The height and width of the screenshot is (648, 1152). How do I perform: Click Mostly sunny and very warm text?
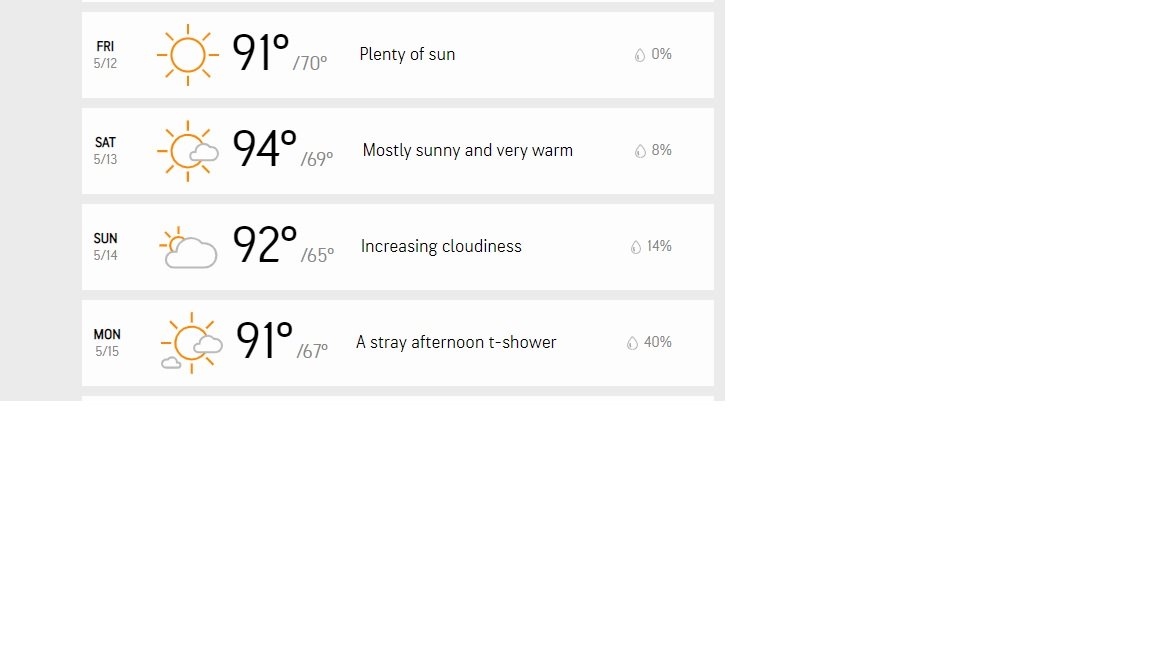click(467, 151)
